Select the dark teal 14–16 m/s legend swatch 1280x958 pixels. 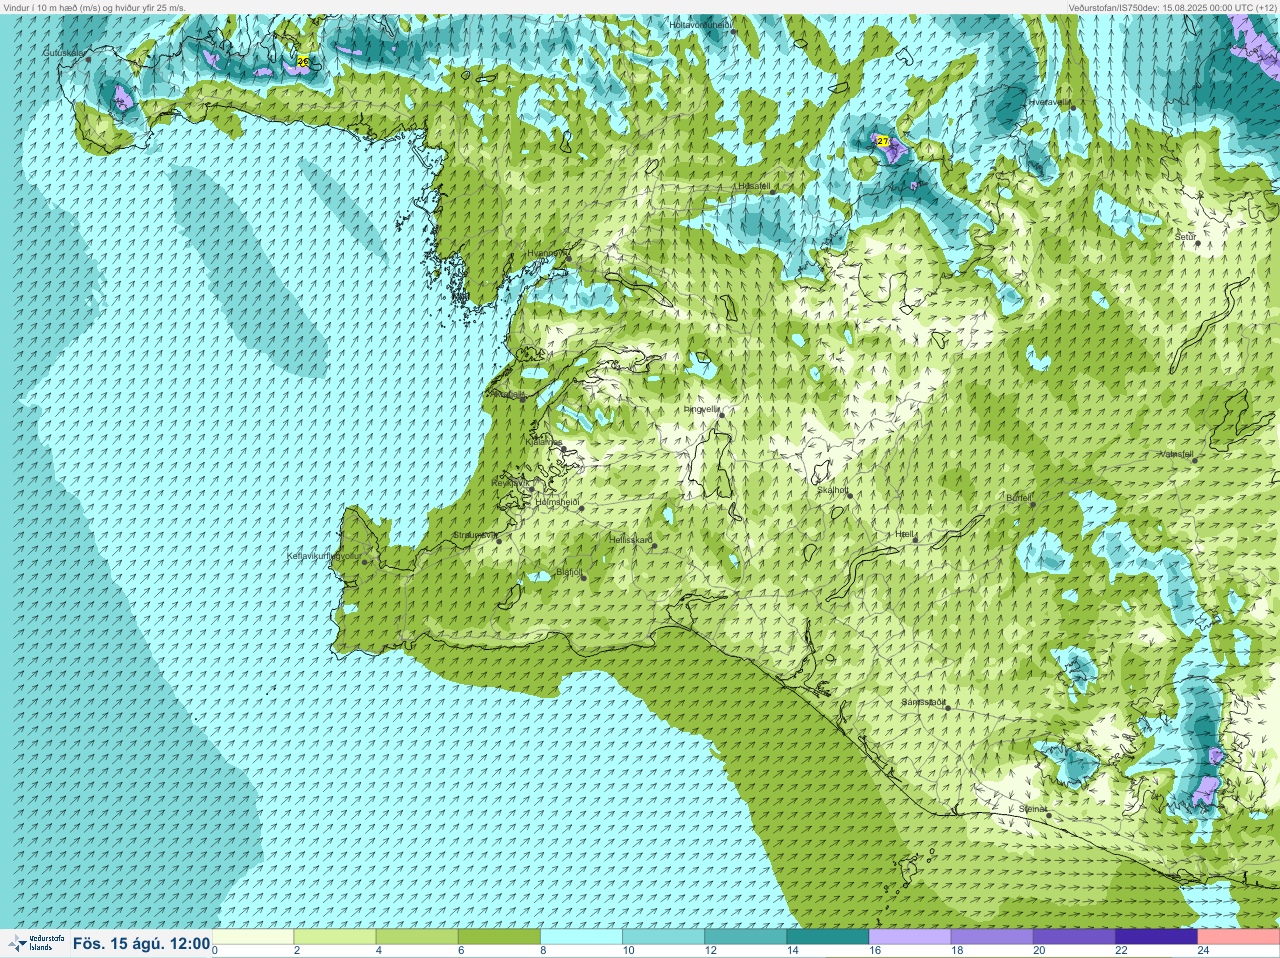click(827, 937)
